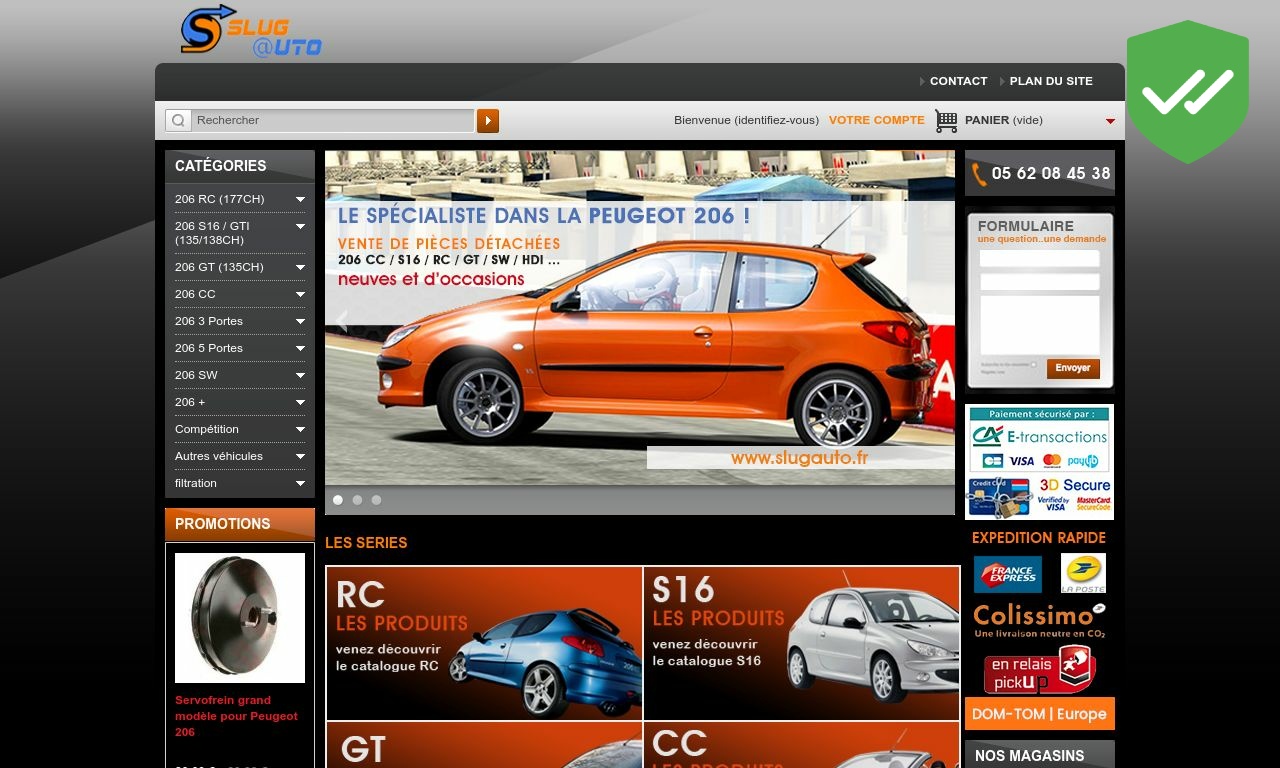This screenshot has height=768, width=1280.
Task: Click the NOS MAGASINS heading
Action: coord(1029,756)
